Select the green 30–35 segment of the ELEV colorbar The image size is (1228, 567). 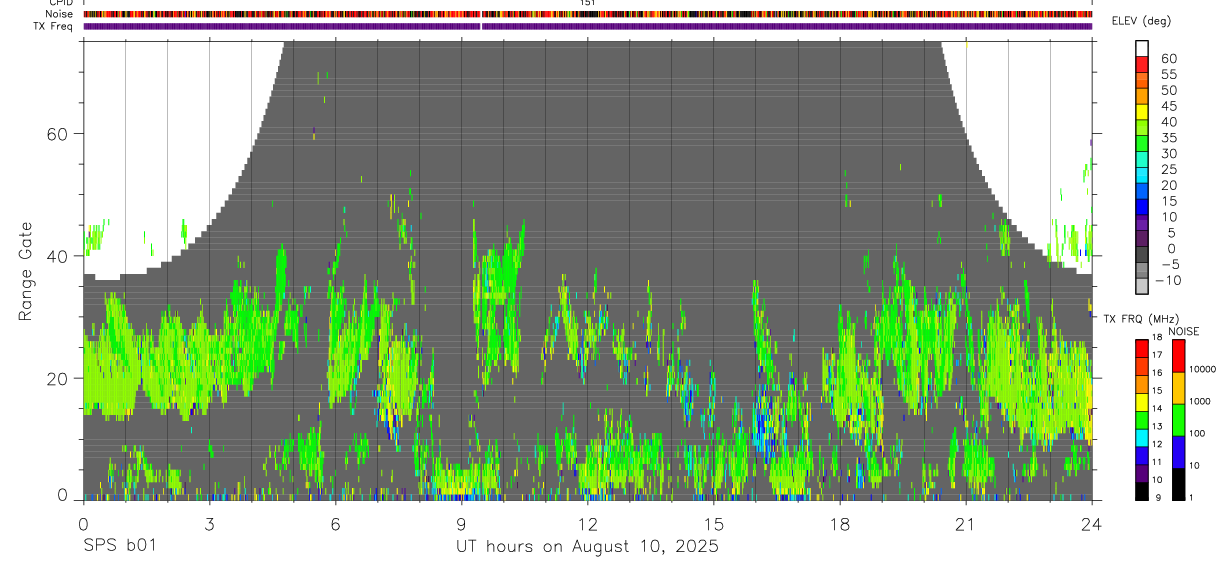1142,144
